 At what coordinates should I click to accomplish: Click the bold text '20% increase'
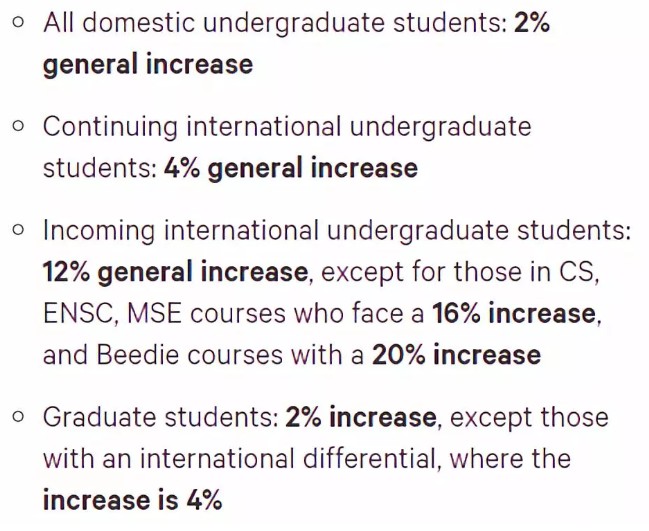(457, 355)
